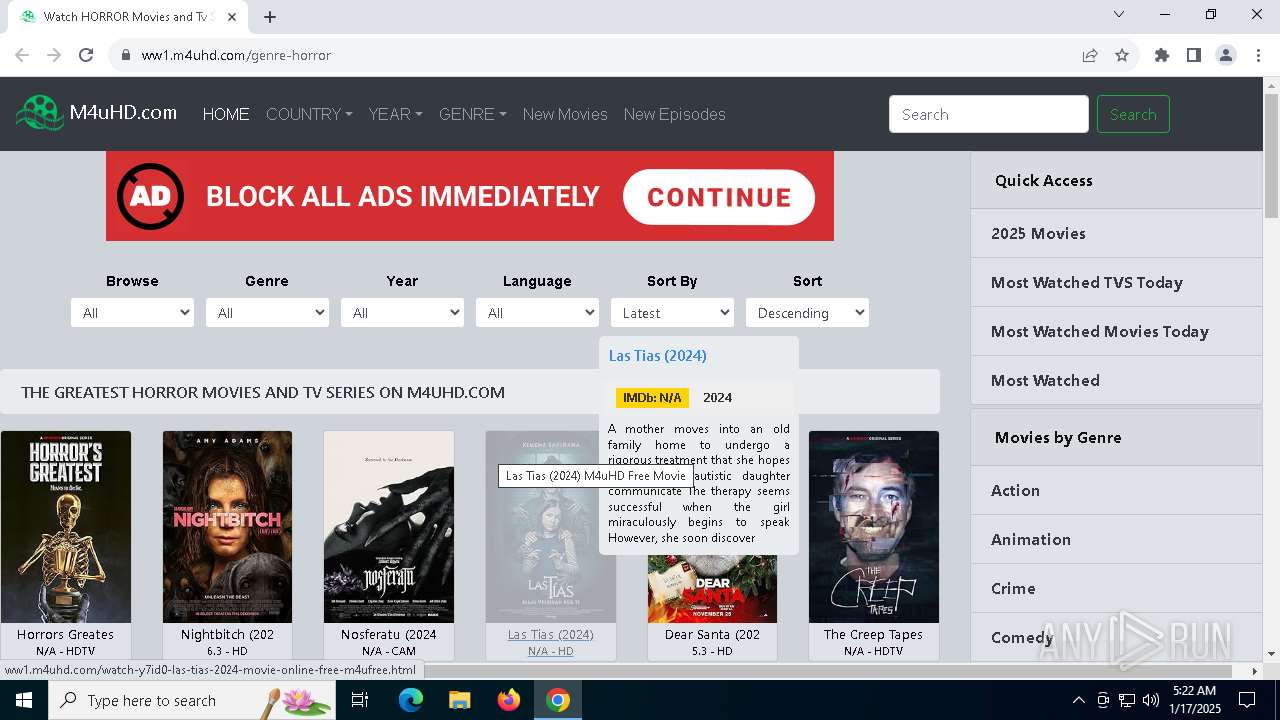View site information lock icon
1280x720 pixels.
point(126,55)
